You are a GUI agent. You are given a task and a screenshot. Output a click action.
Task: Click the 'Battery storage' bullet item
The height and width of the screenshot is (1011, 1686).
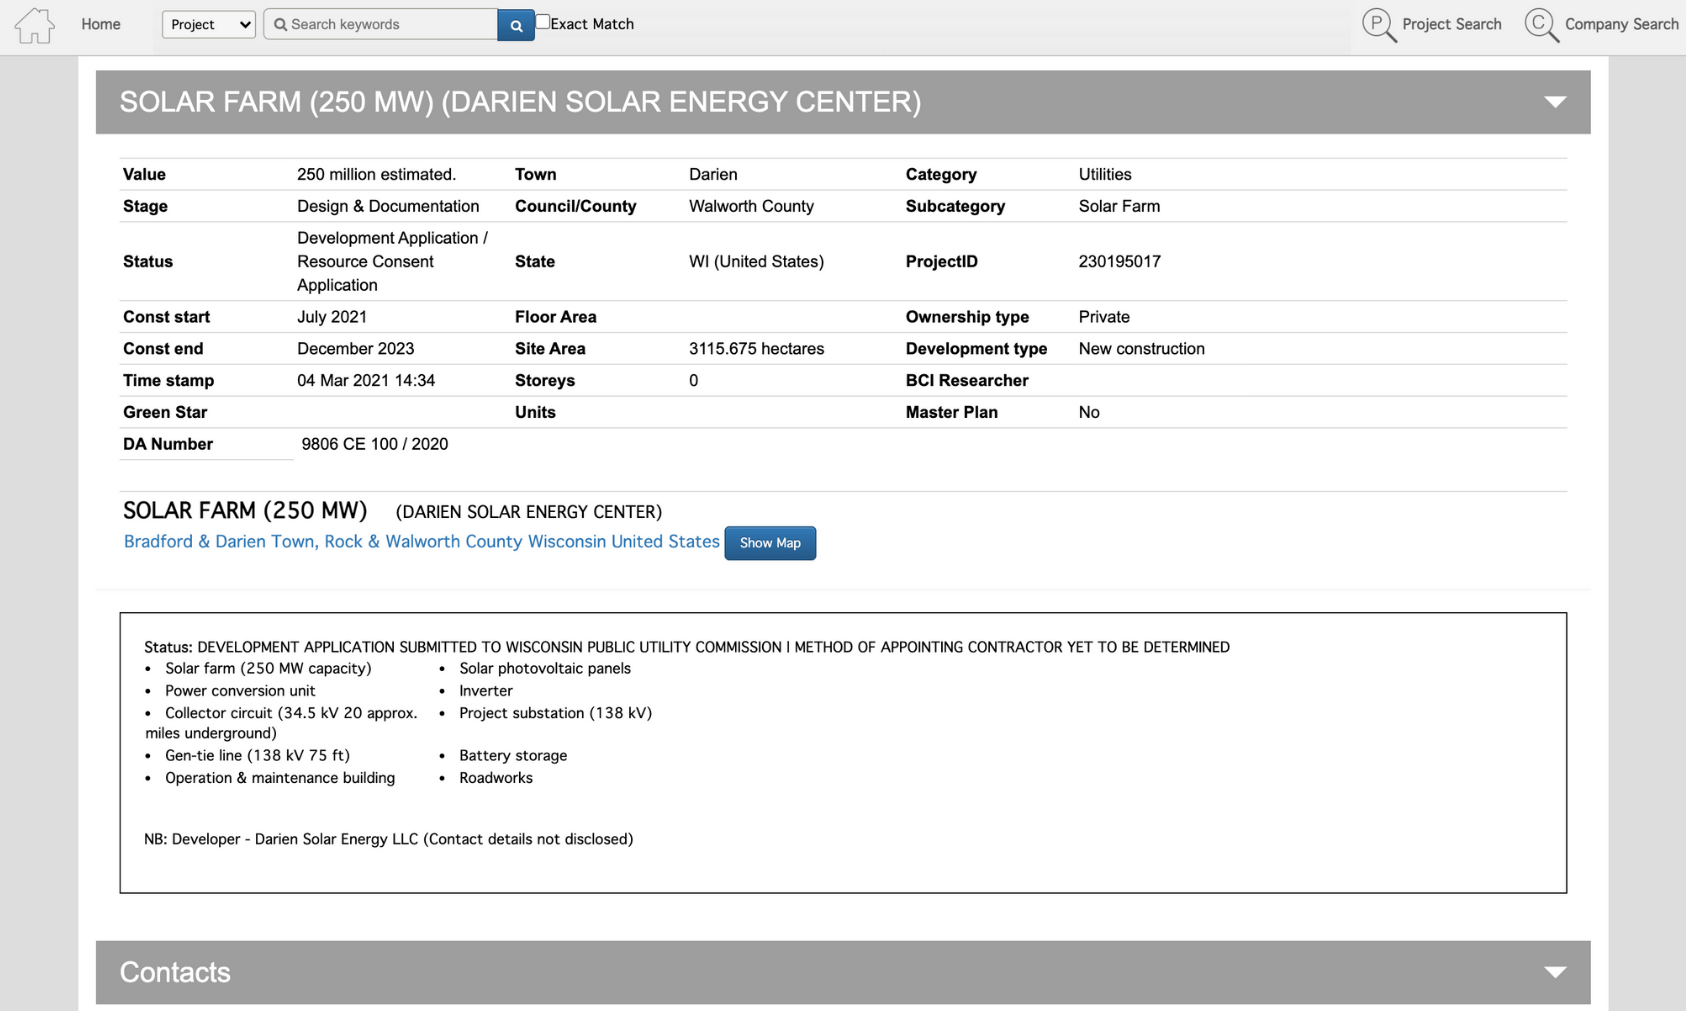(x=513, y=756)
